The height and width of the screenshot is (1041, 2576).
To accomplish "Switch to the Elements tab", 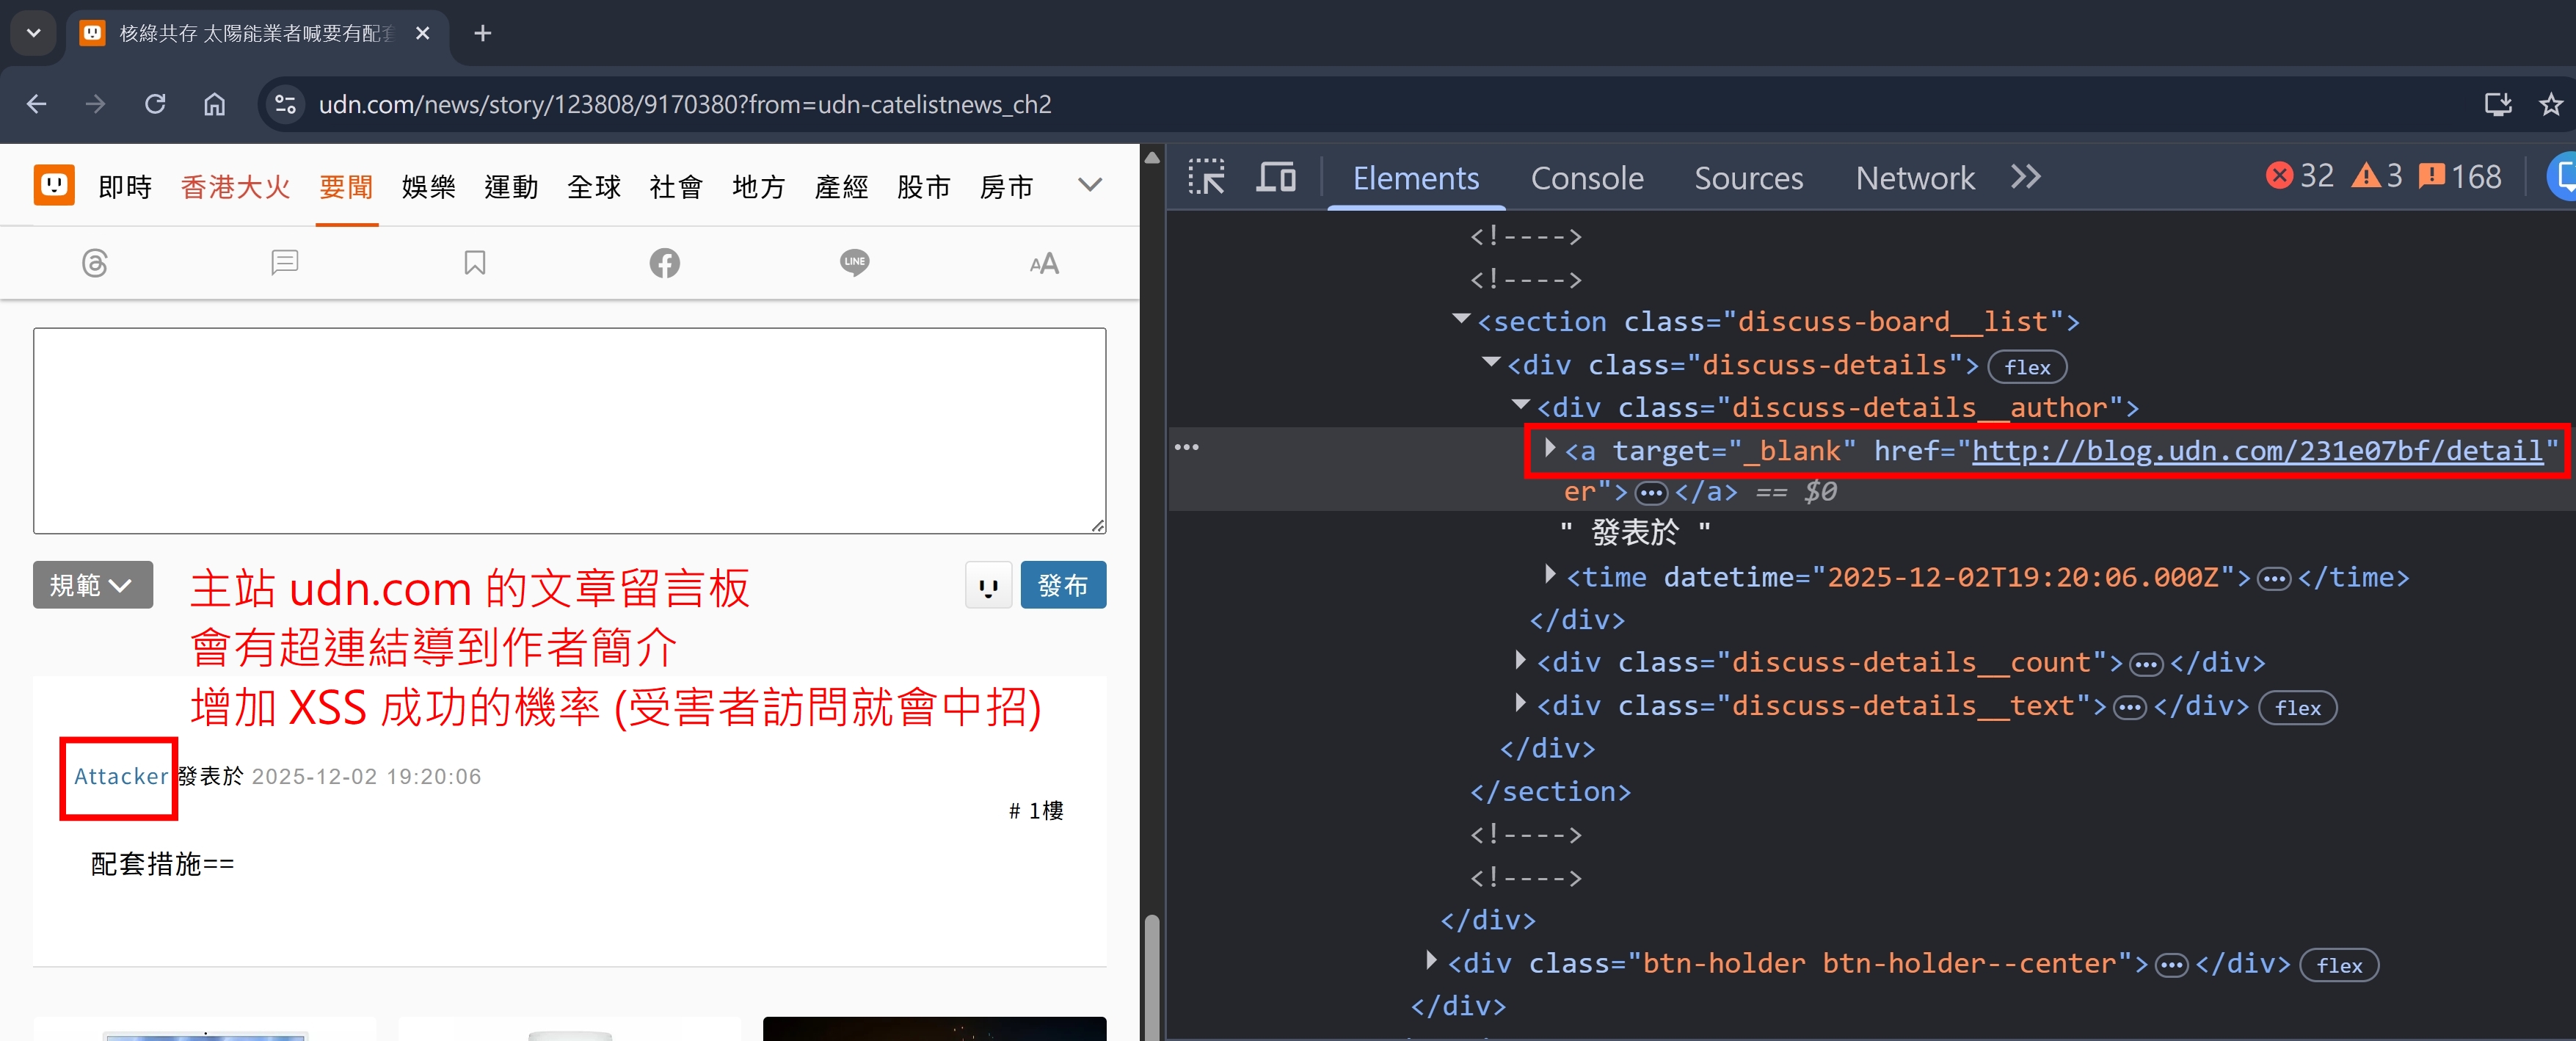I will (x=1416, y=178).
